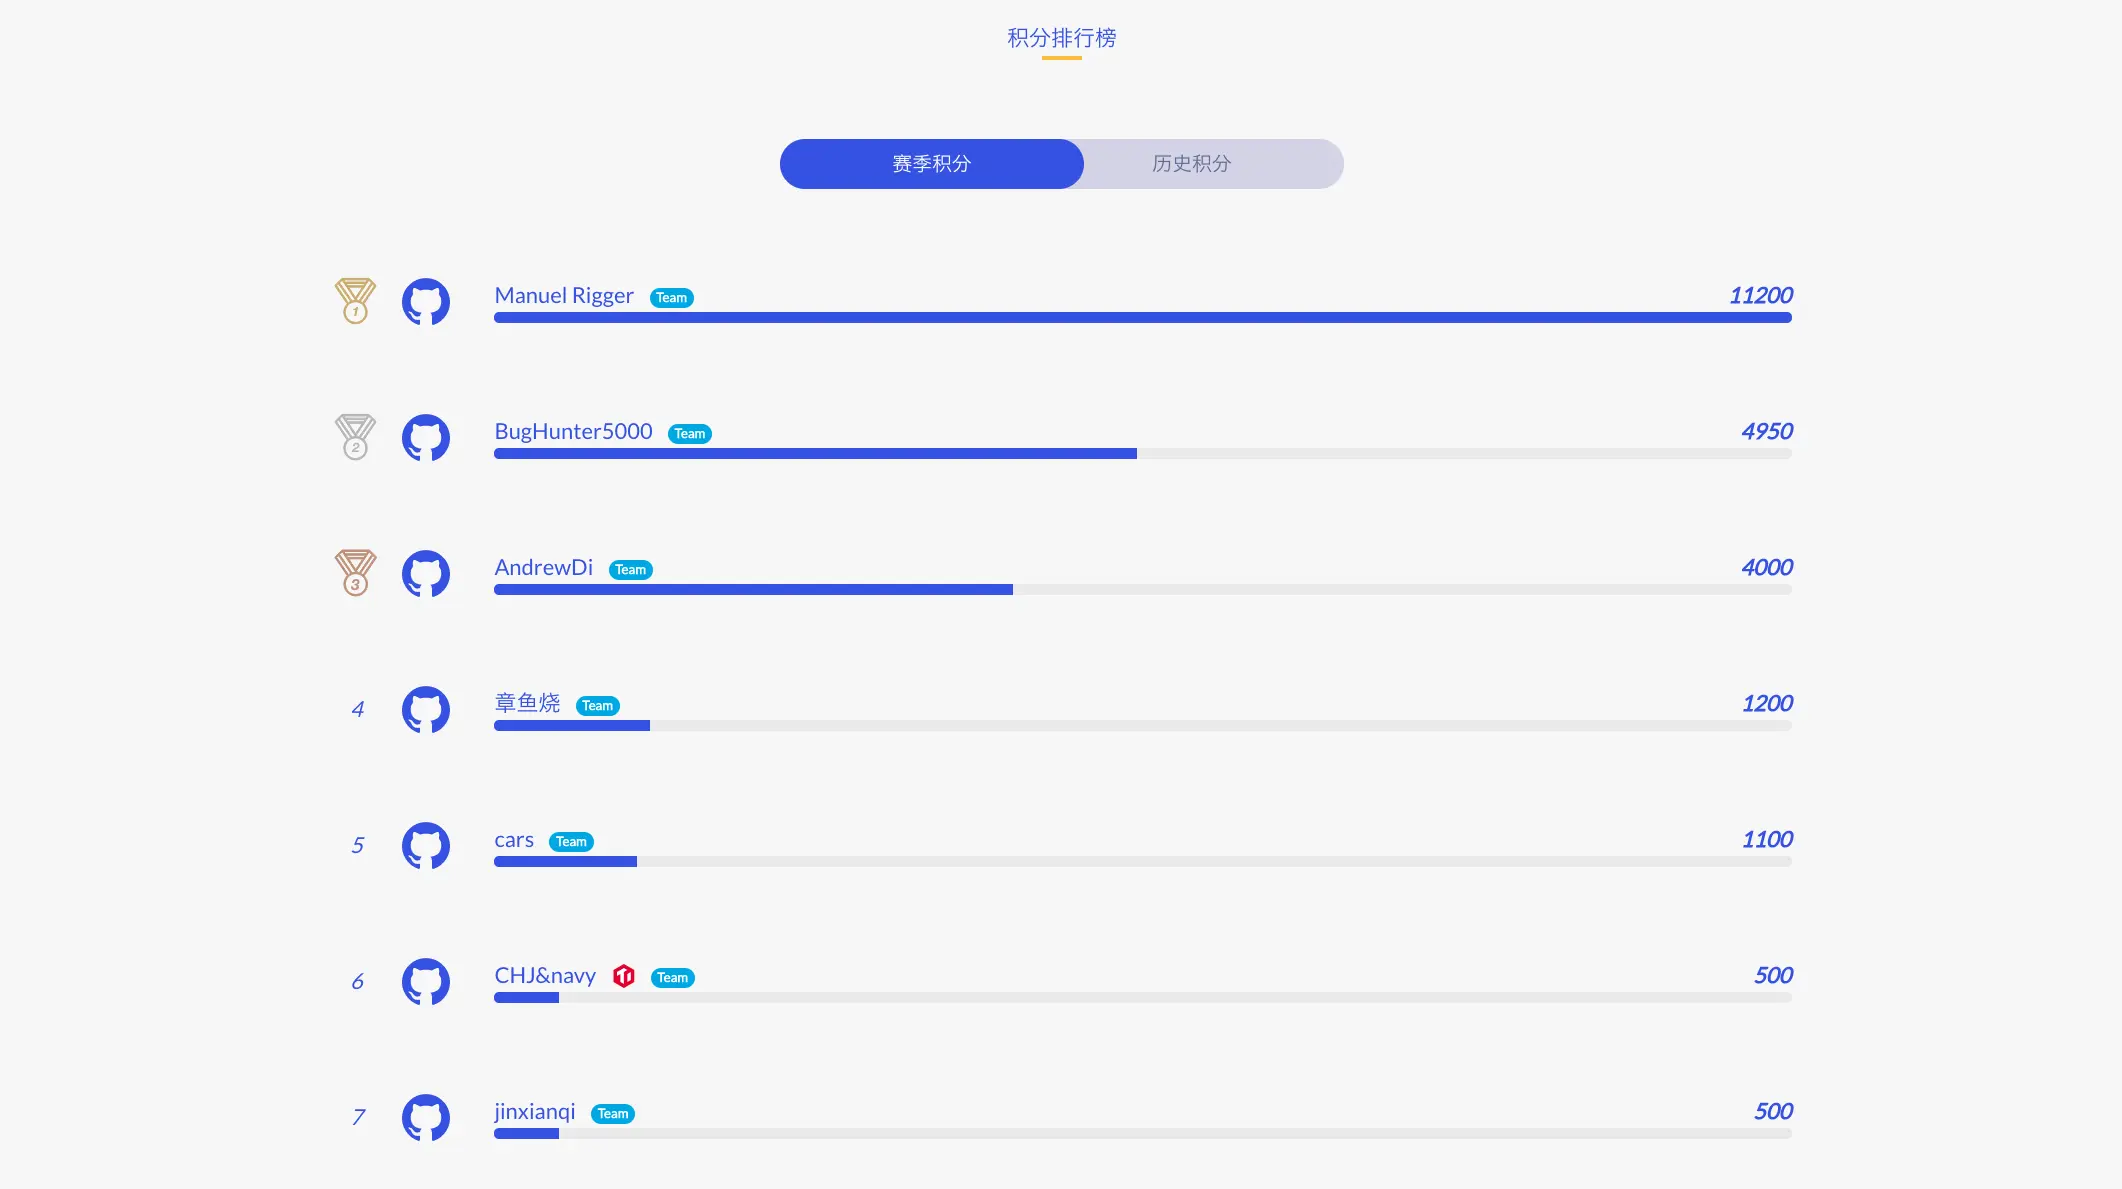This screenshot has width=2122, height=1189.
Task: Open Manuel Rigger's GitHub avatar icon
Action: pyautogui.click(x=426, y=302)
